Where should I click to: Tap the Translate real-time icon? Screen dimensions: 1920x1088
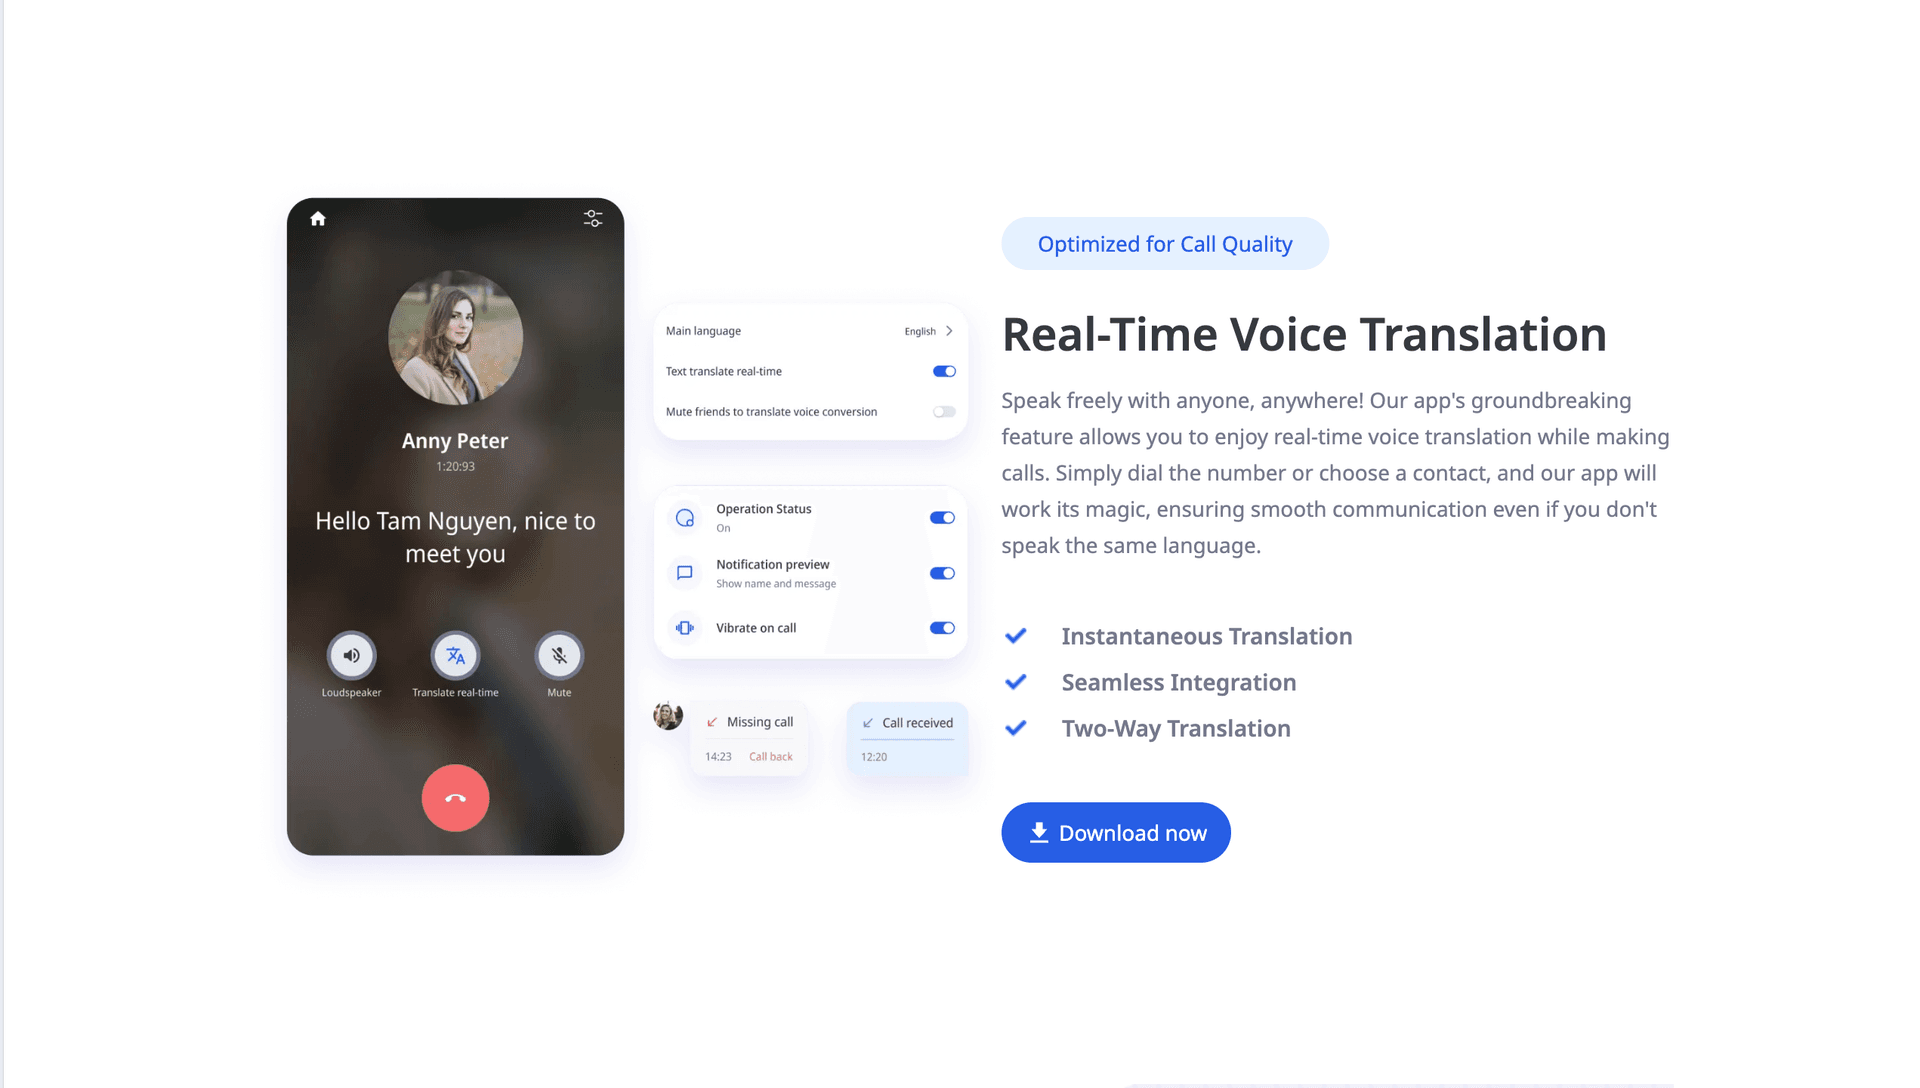point(455,655)
